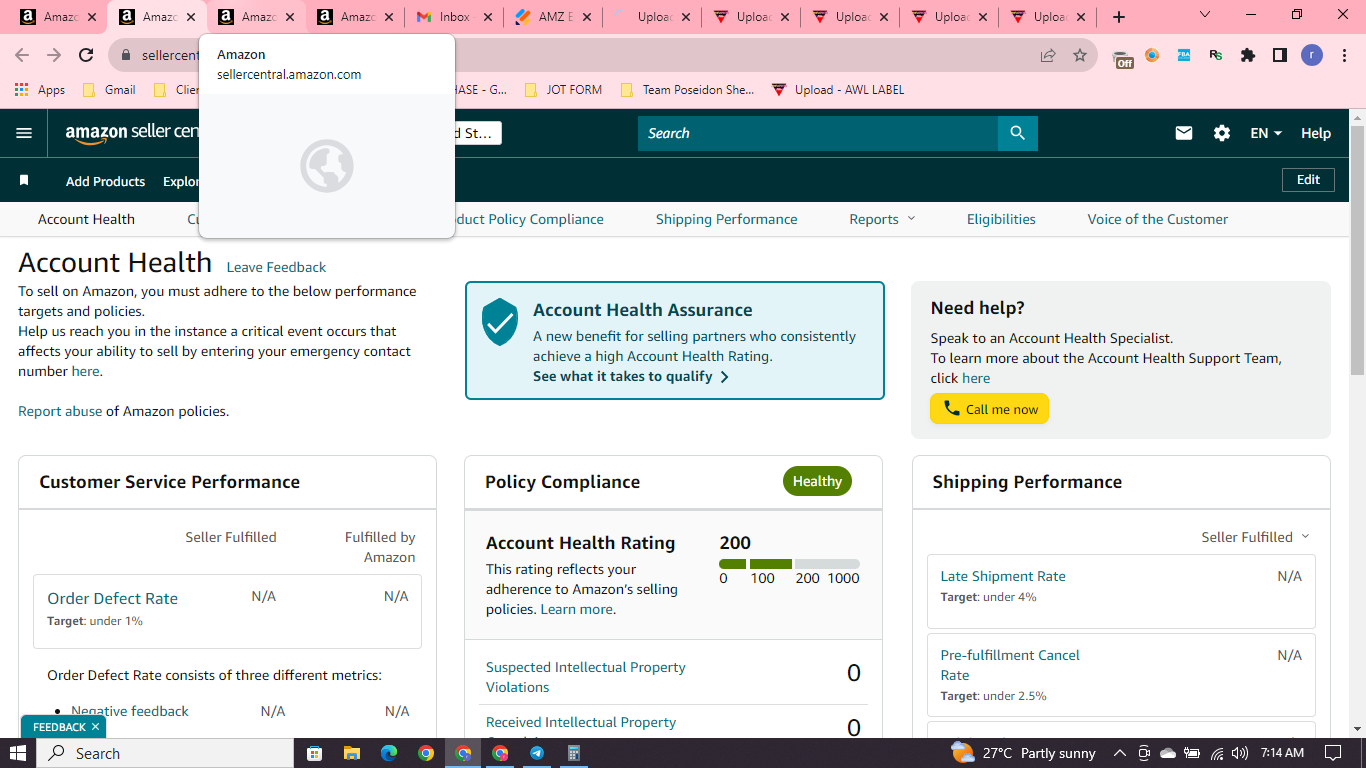
Task: Toggle the Chrome side panel icon
Action: 1280,55
